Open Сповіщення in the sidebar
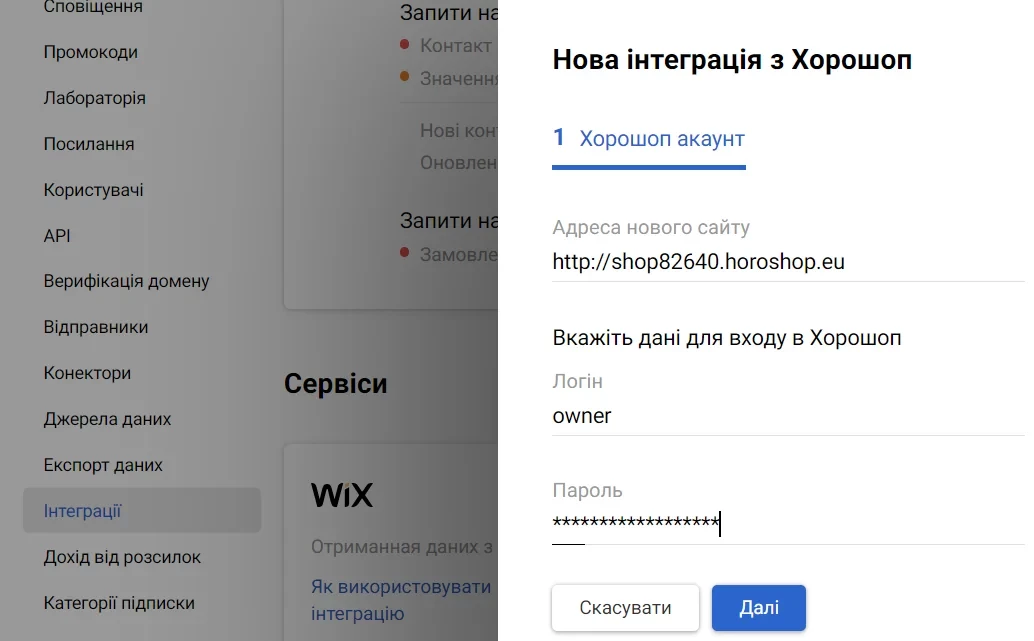1034x641 pixels. click(93, 7)
